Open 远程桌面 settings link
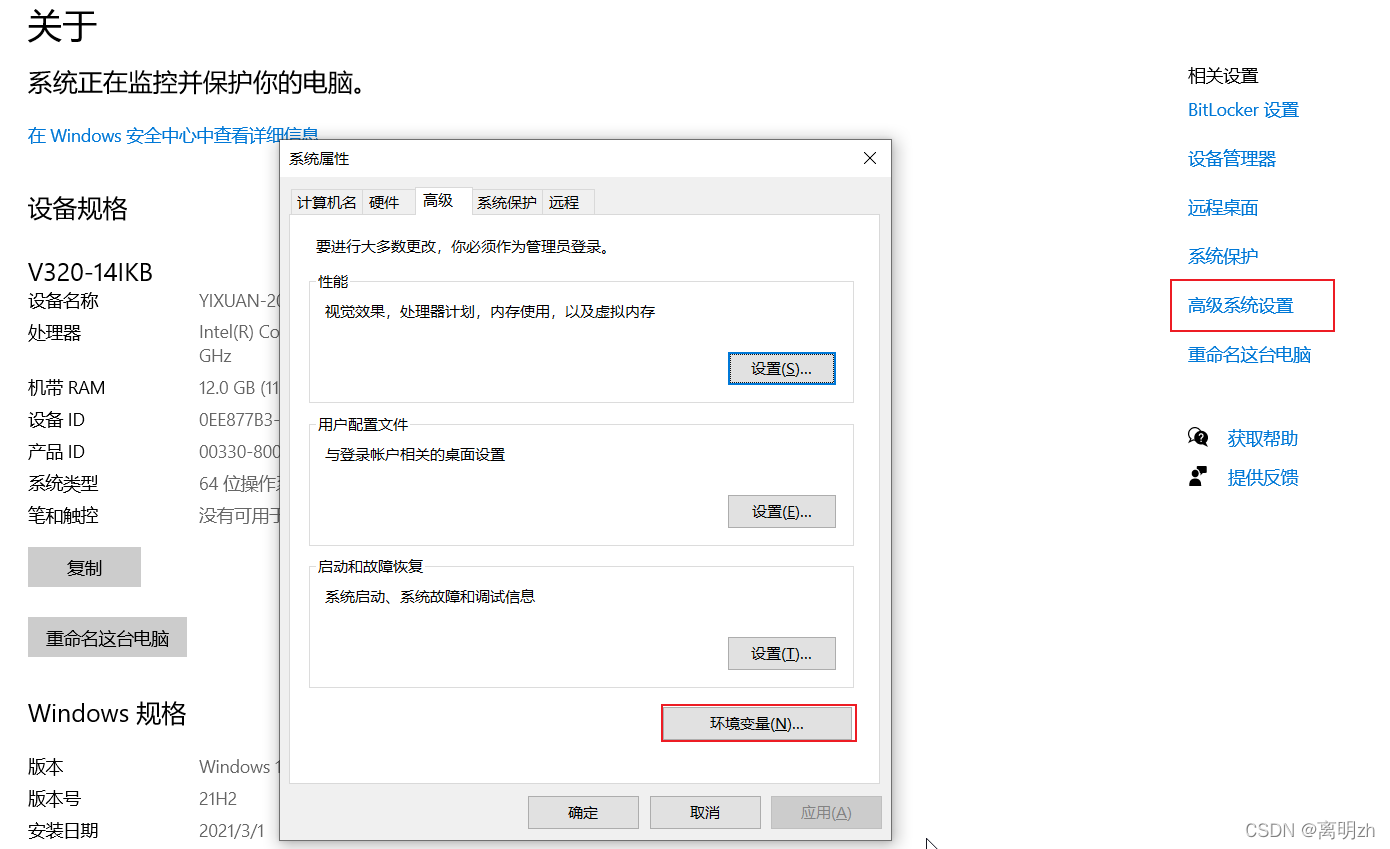 click(x=1222, y=207)
